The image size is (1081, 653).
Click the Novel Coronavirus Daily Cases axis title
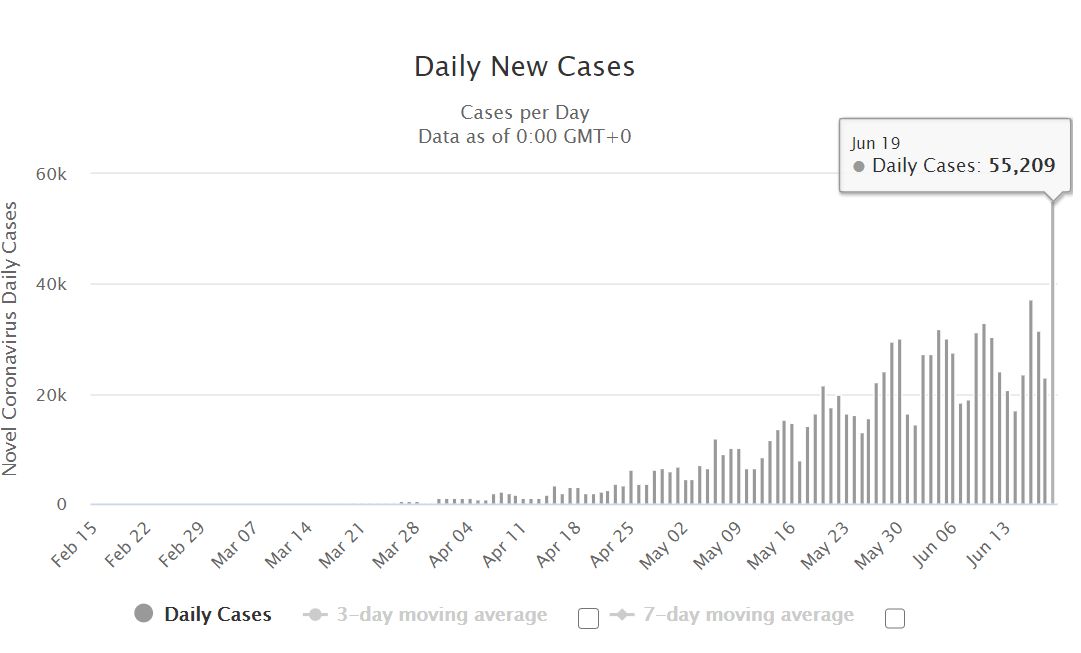pyautogui.click(x=10, y=339)
